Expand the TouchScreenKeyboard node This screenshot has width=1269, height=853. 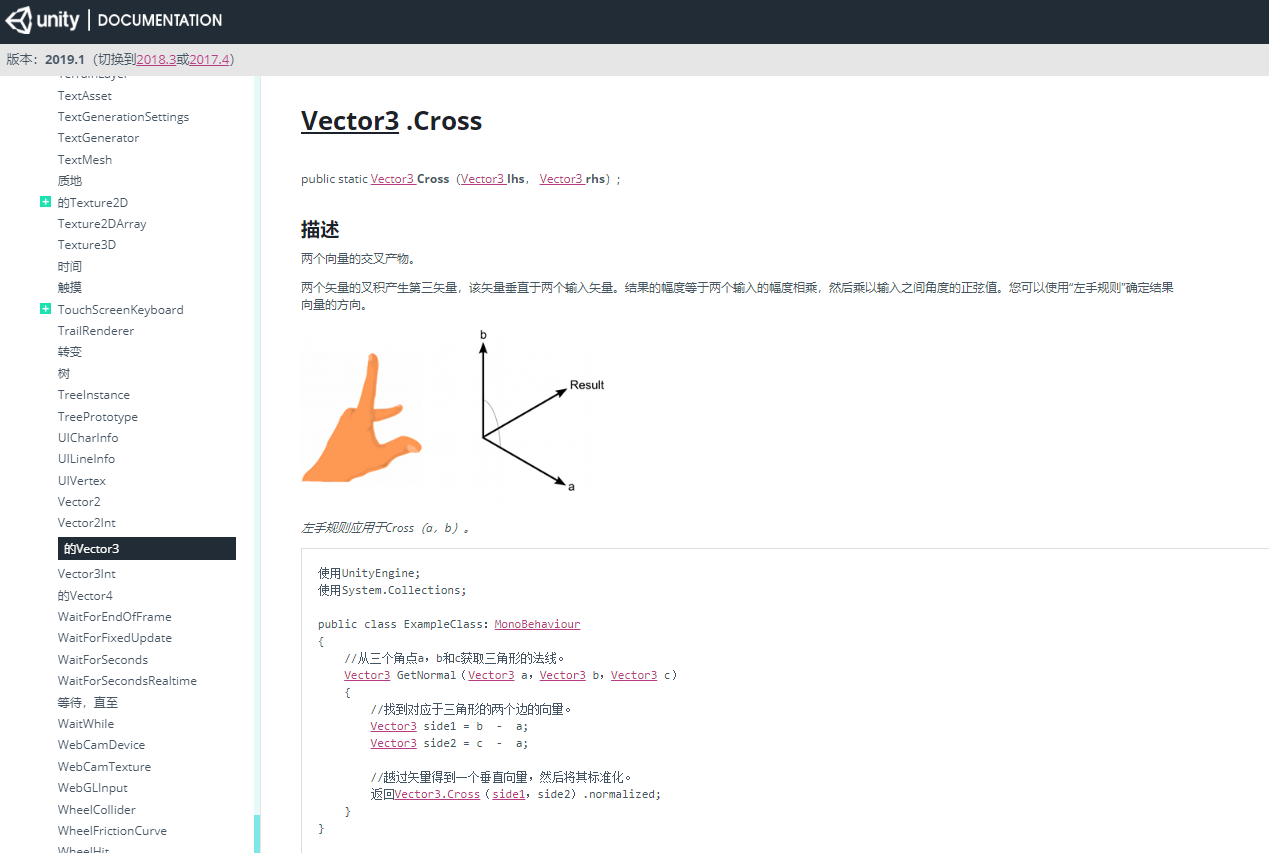tap(45, 309)
